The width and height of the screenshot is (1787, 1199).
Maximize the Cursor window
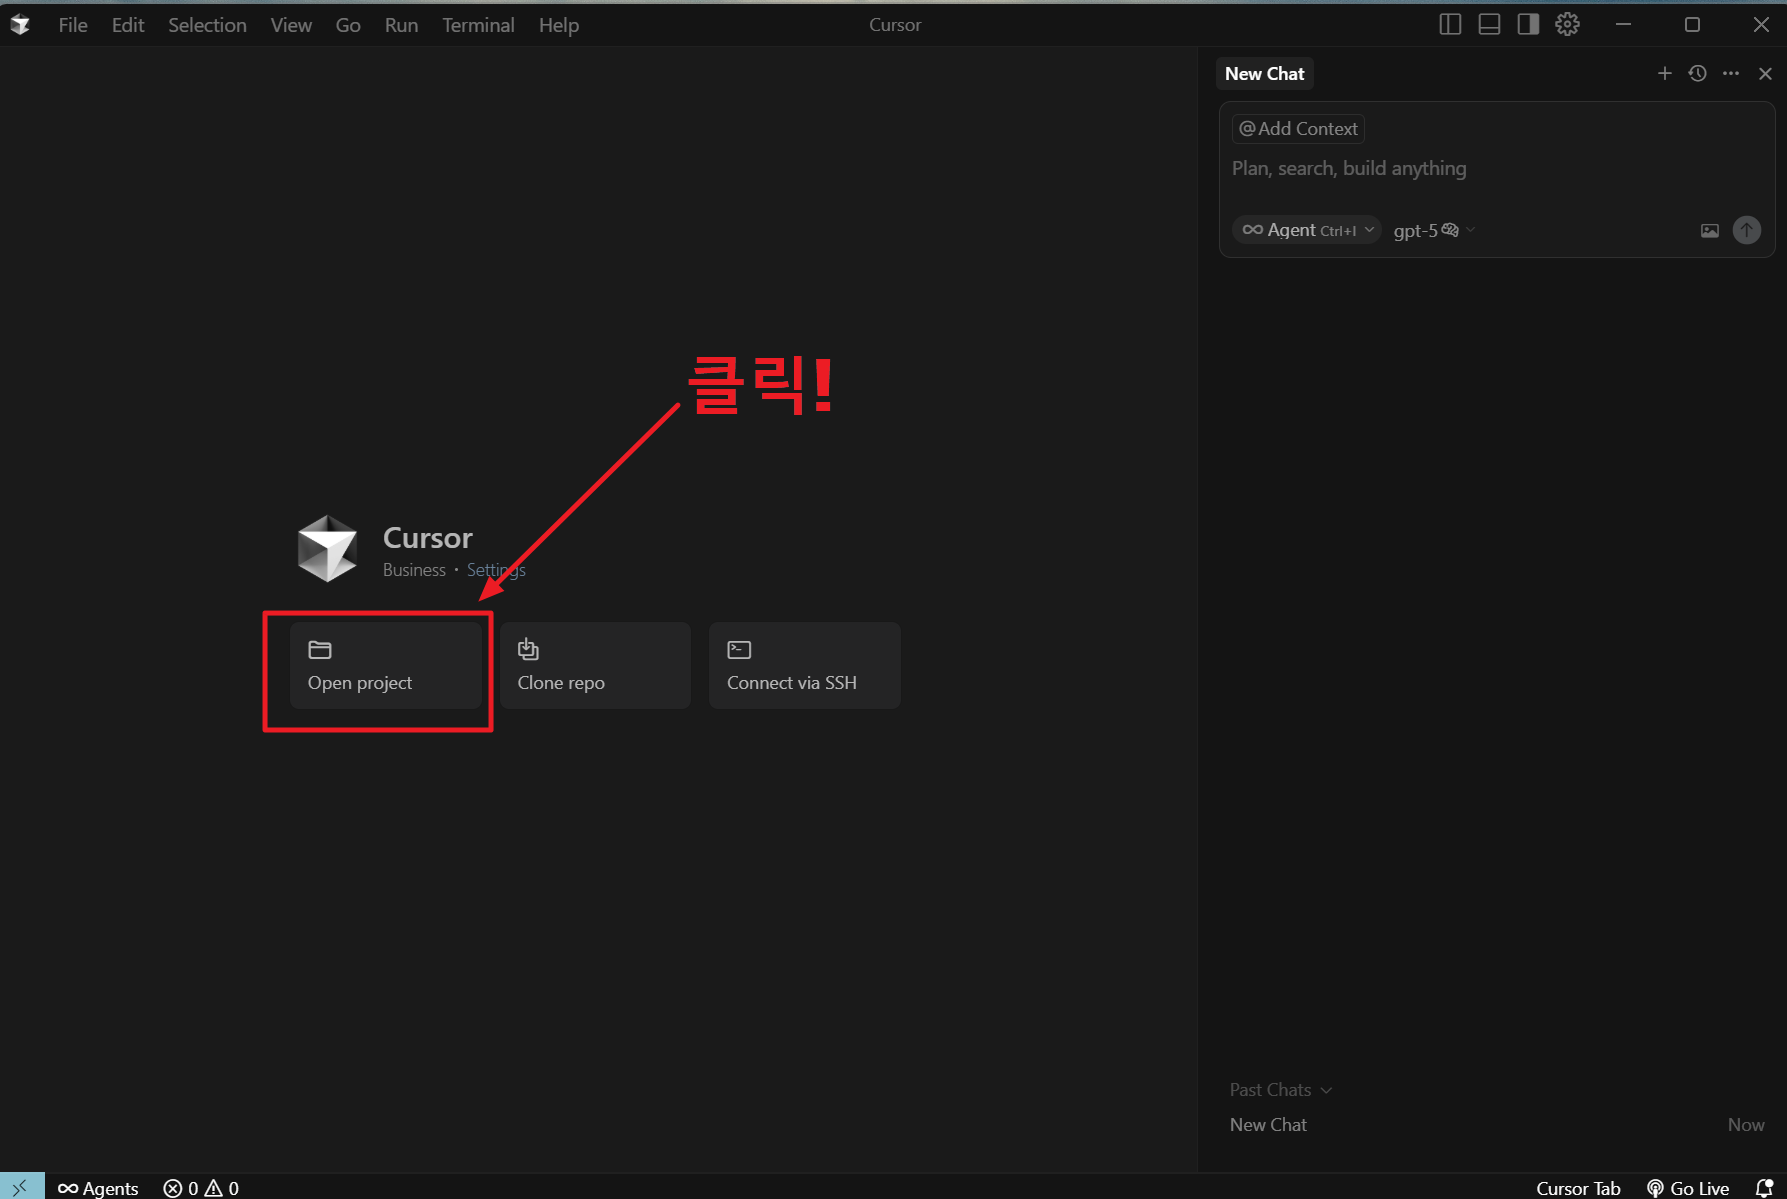pyautogui.click(x=1692, y=25)
